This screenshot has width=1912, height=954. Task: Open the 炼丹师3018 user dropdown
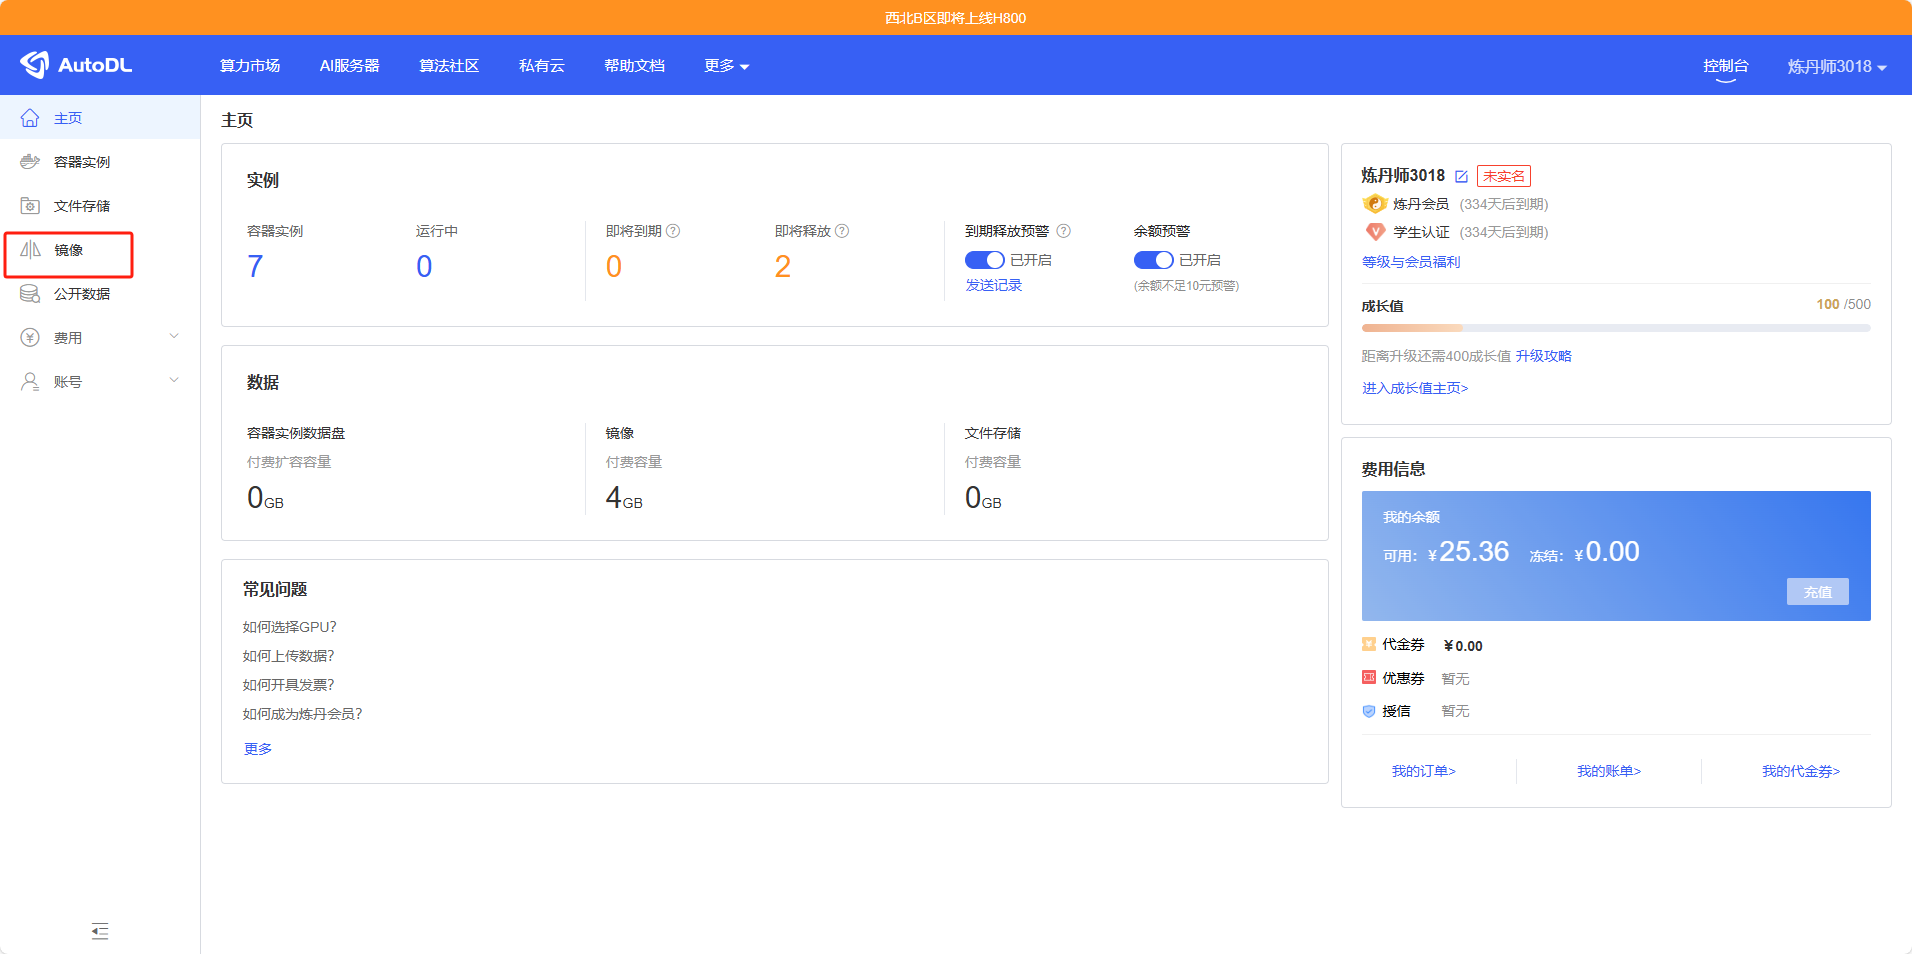click(x=1837, y=67)
